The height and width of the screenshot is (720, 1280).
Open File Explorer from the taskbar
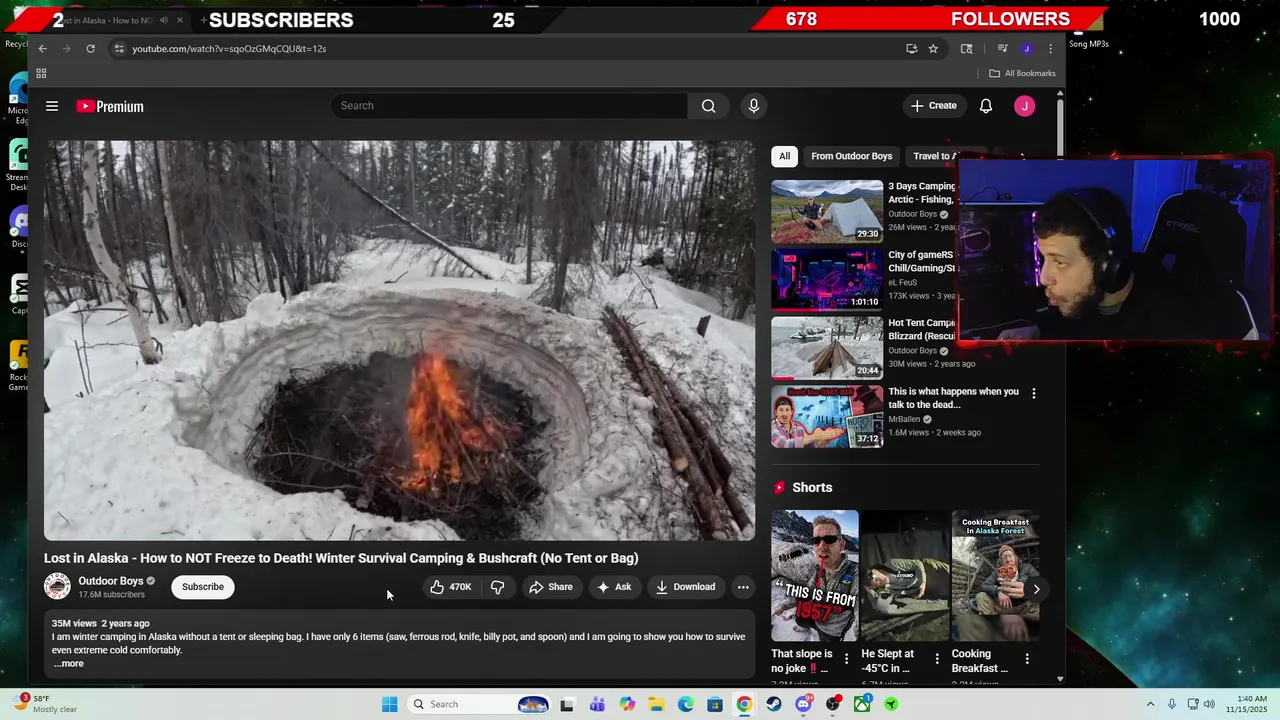pos(656,704)
